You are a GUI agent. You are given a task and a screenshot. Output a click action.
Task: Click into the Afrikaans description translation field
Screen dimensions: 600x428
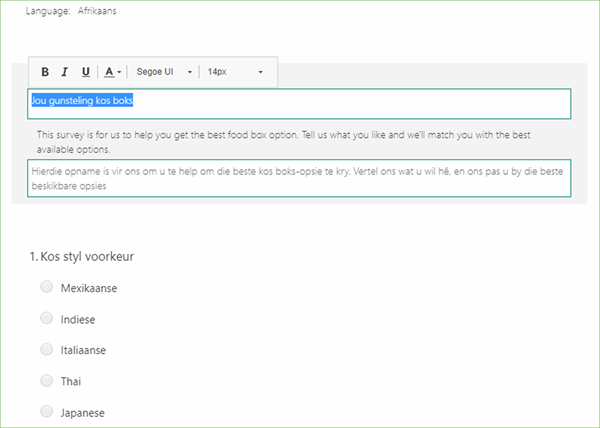point(298,179)
